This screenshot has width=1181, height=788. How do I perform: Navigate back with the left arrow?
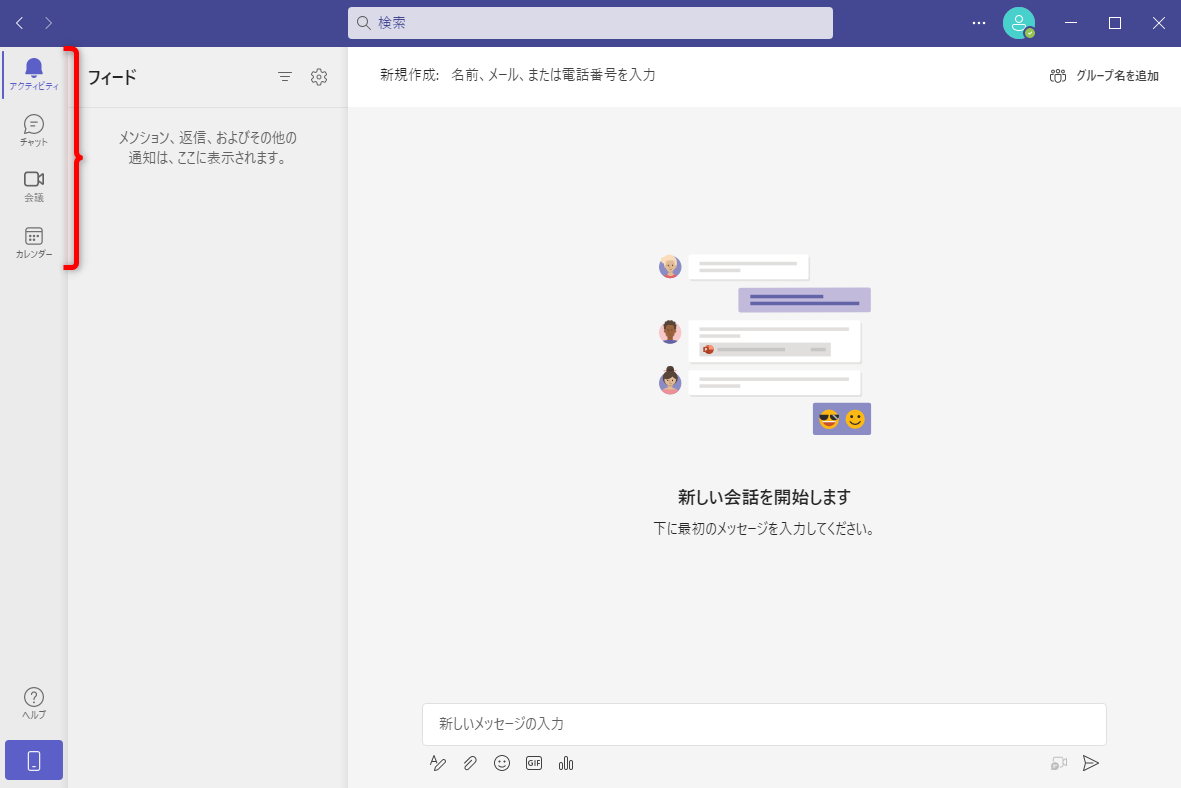click(x=18, y=22)
